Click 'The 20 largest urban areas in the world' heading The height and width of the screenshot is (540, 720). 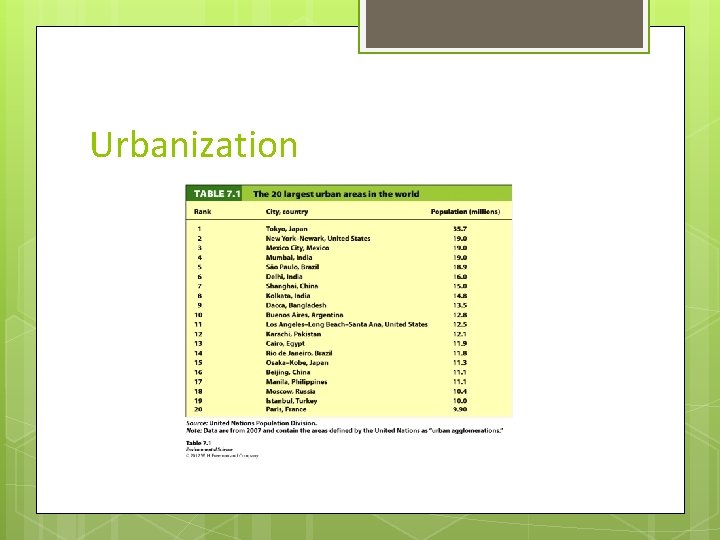pyautogui.click(x=336, y=194)
